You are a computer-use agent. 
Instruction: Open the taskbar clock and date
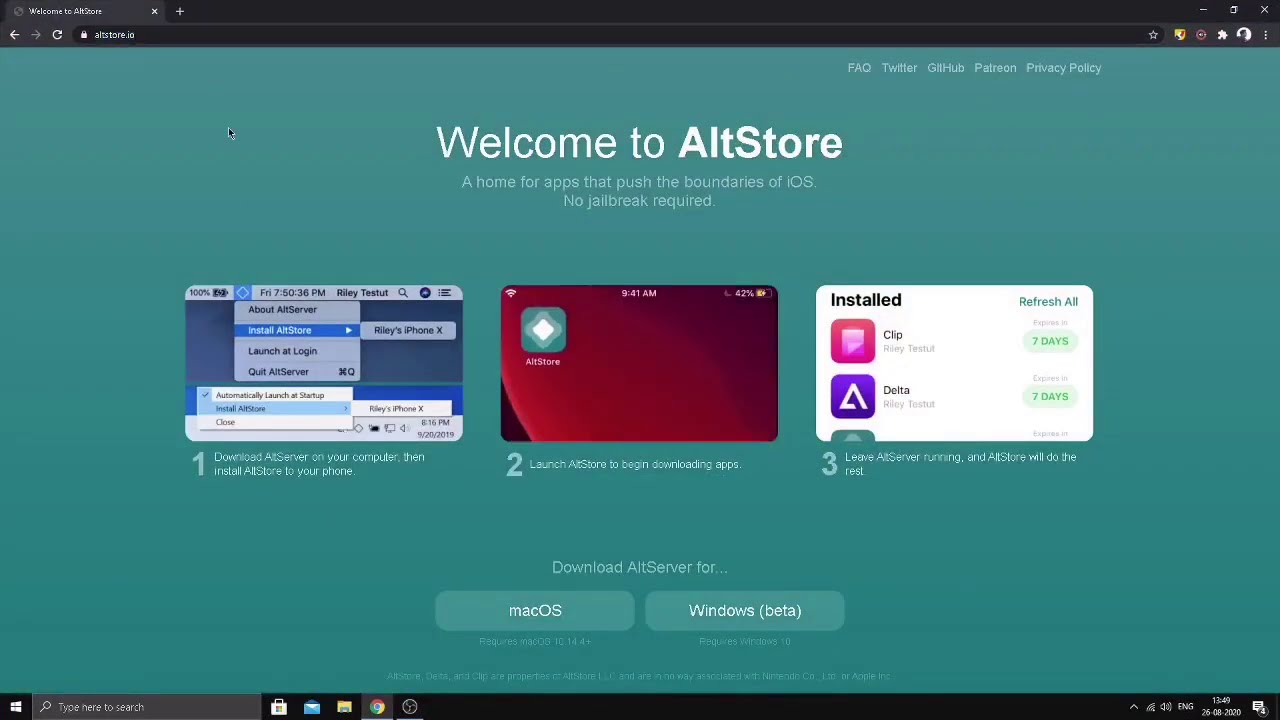[x=1221, y=707]
